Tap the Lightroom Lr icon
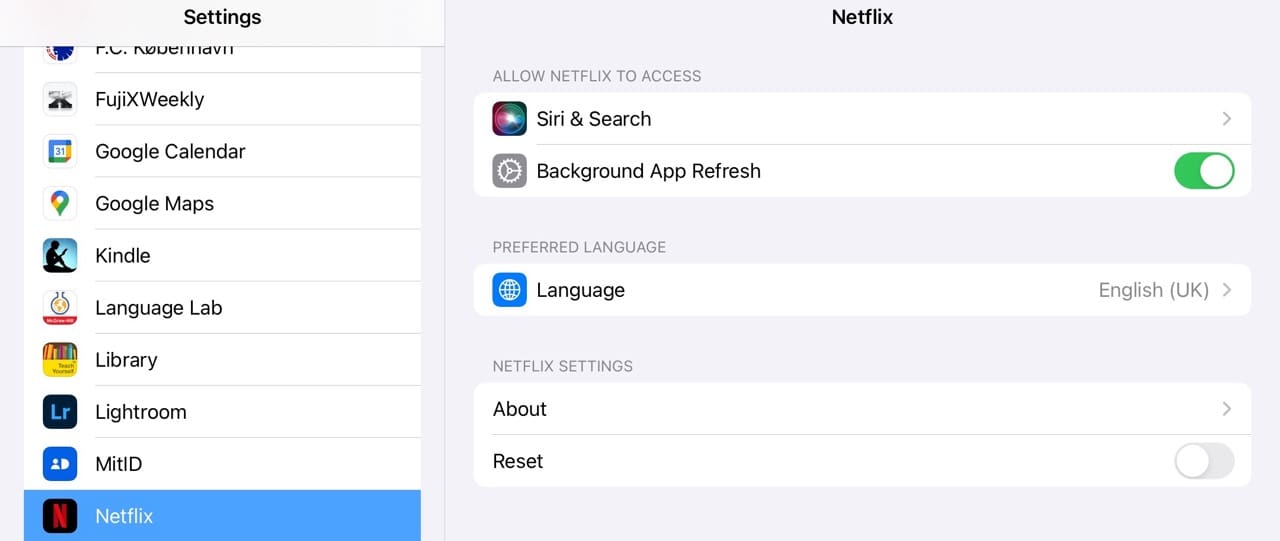This screenshot has width=1280, height=541. pos(60,411)
